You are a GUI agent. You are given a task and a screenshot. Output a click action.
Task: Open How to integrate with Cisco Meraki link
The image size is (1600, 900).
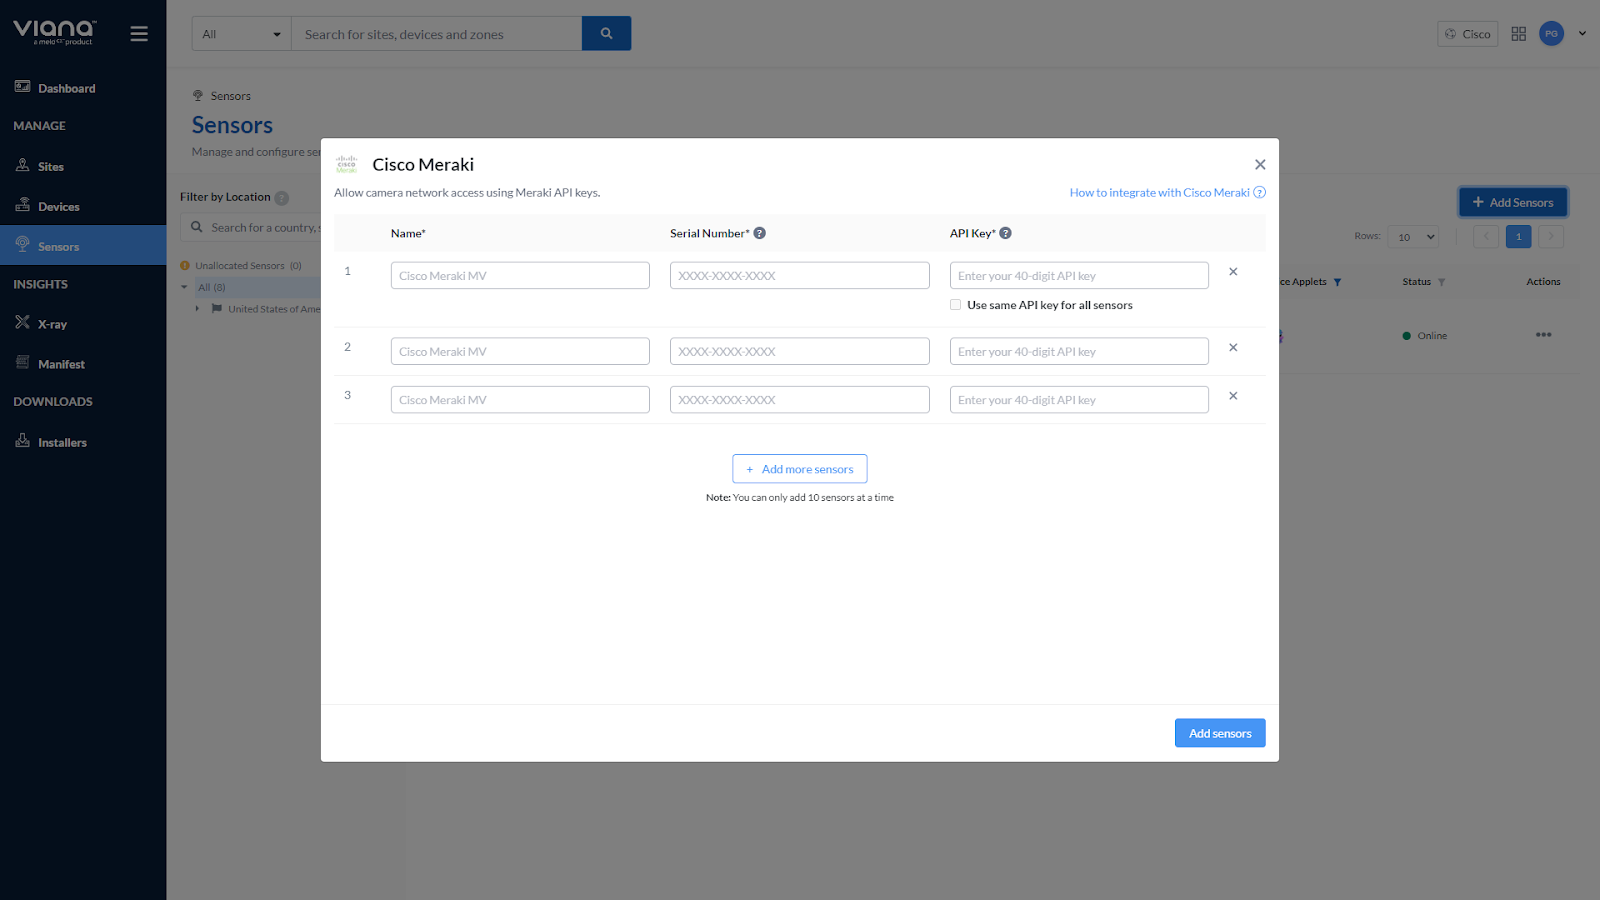click(1159, 193)
